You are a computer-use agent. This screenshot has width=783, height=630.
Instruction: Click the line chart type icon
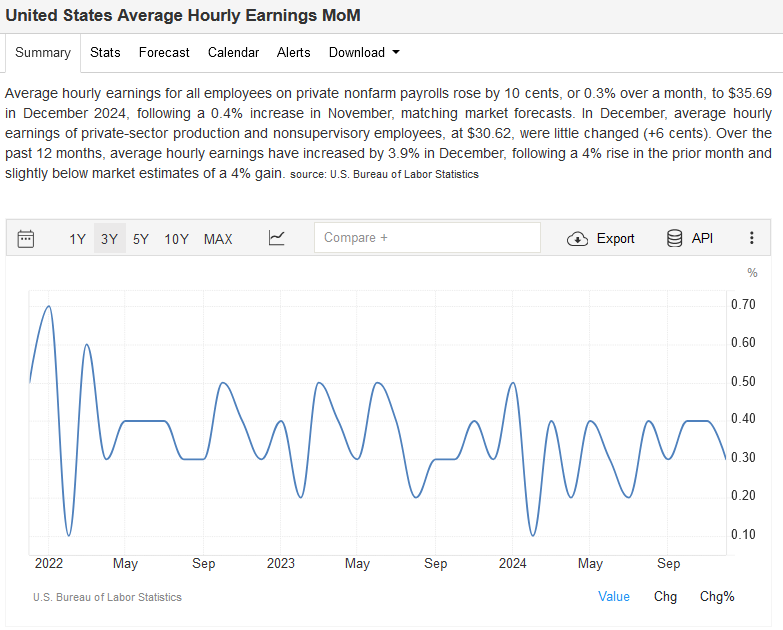click(277, 238)
